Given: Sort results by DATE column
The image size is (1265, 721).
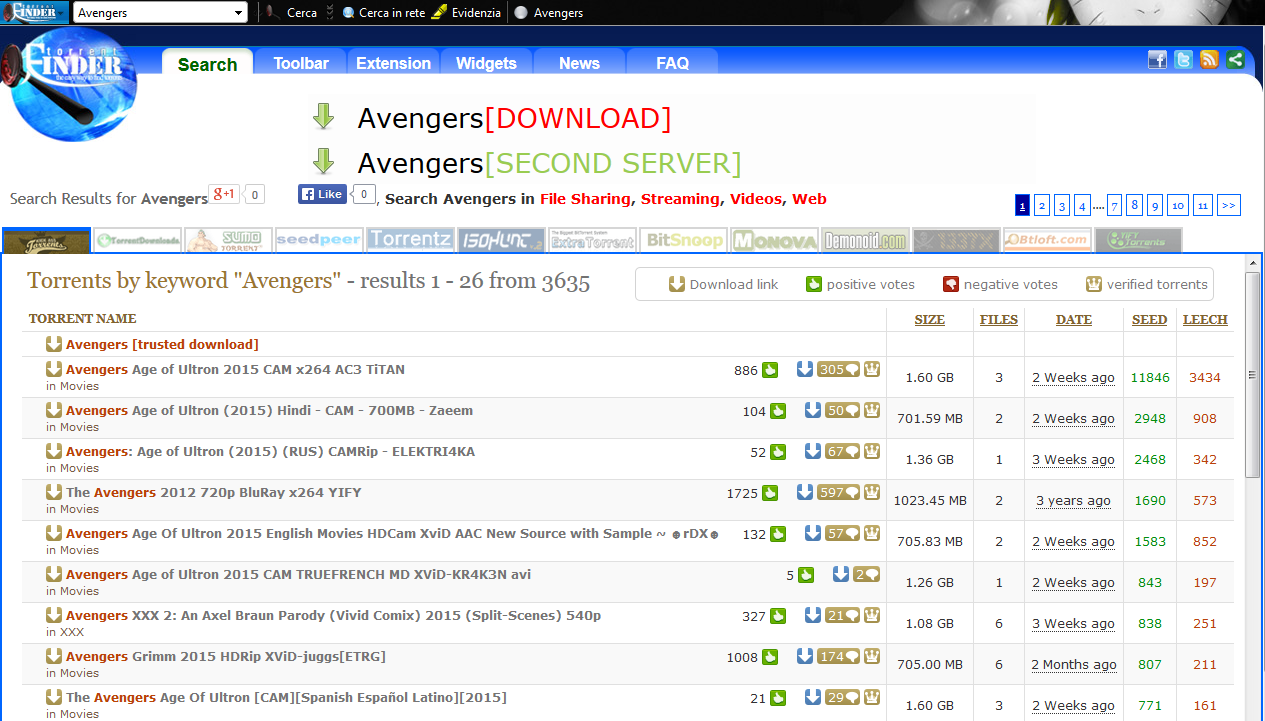Looking at the screenshot, I should point(1073,319).
